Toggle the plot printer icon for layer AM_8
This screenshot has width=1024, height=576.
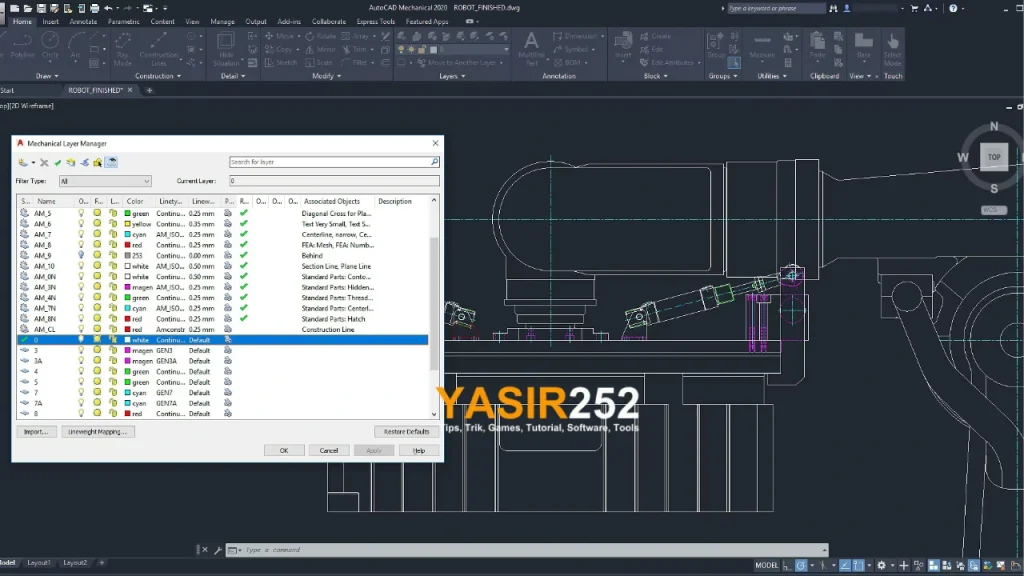(228, 245)
